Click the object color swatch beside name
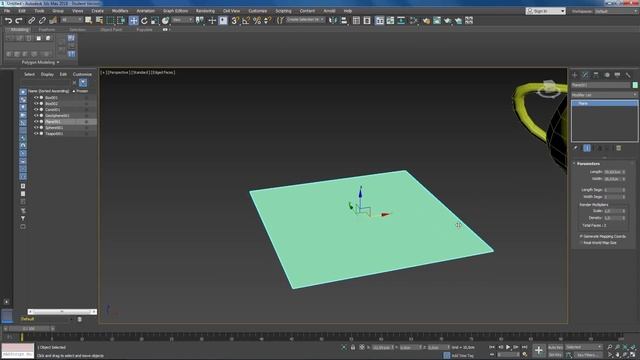Image resolution: width=640 pixels, height=360 pixels. tap(635, 85)
